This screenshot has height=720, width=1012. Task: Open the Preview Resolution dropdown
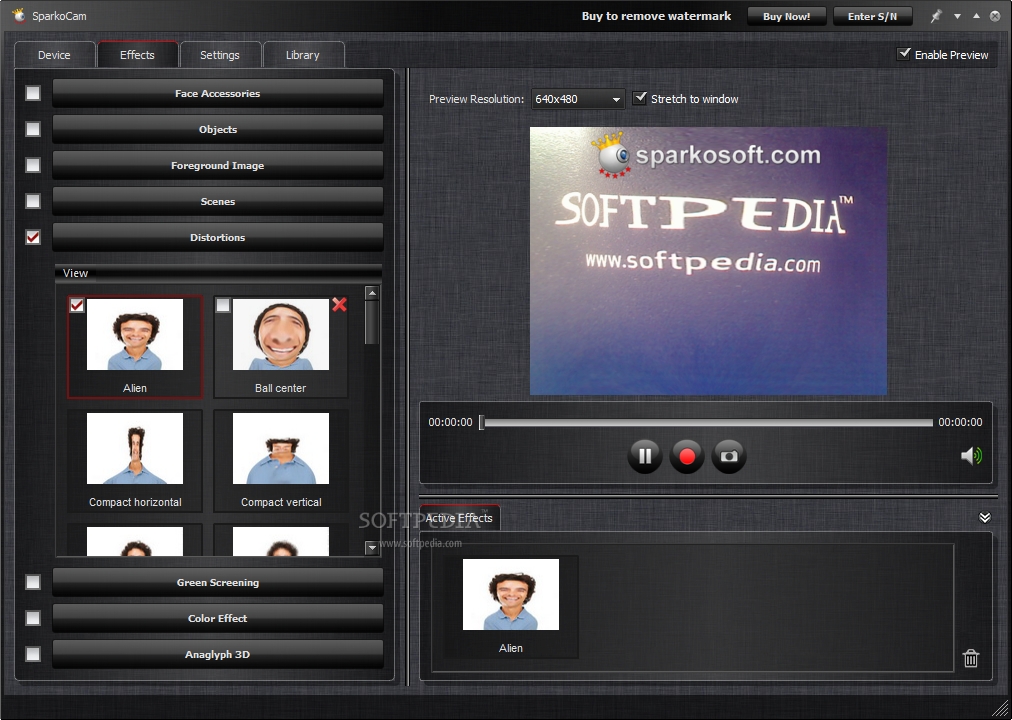(578, 99)
